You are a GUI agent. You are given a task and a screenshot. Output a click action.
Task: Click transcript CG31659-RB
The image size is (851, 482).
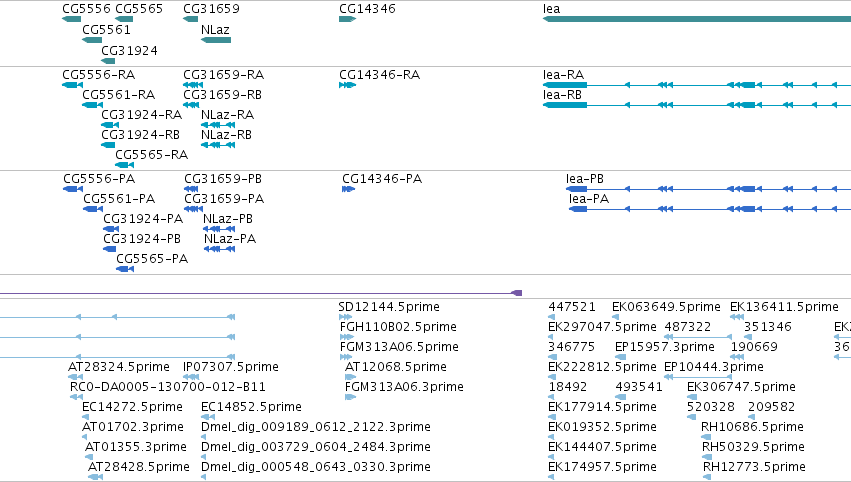point(223,94)
